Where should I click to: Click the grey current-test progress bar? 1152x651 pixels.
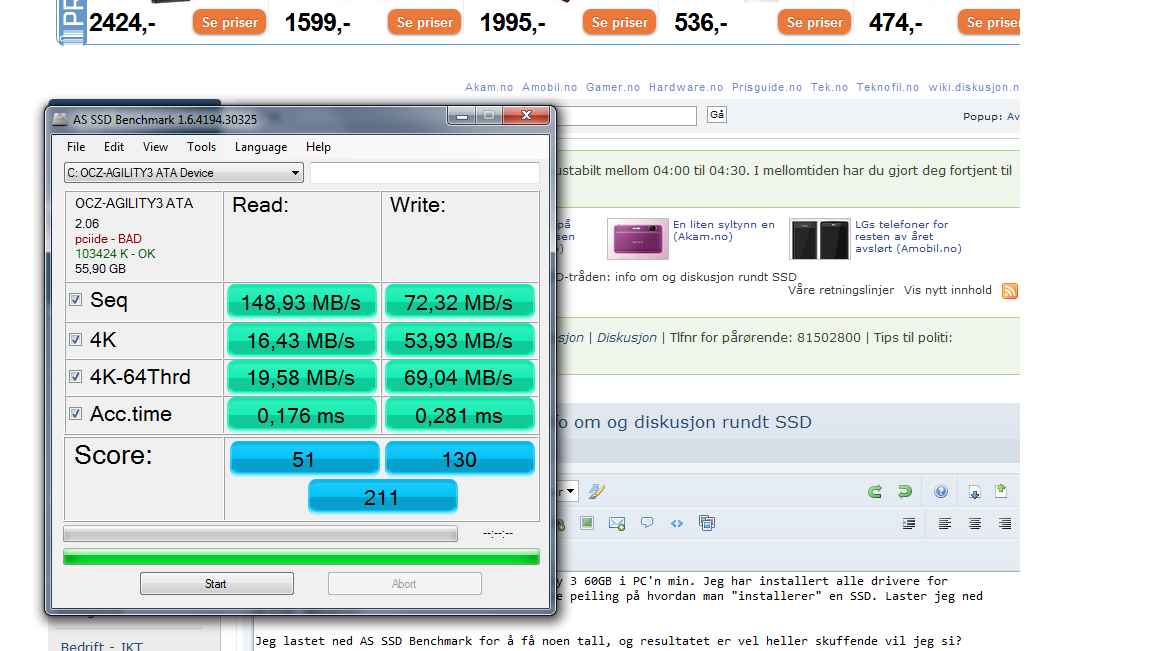(261, 533)
